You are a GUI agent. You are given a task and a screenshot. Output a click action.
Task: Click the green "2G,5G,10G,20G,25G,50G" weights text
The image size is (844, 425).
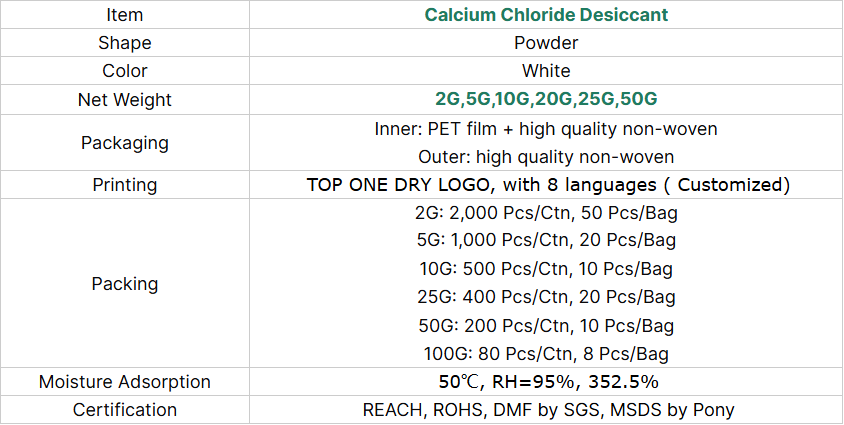coord(546,100)
